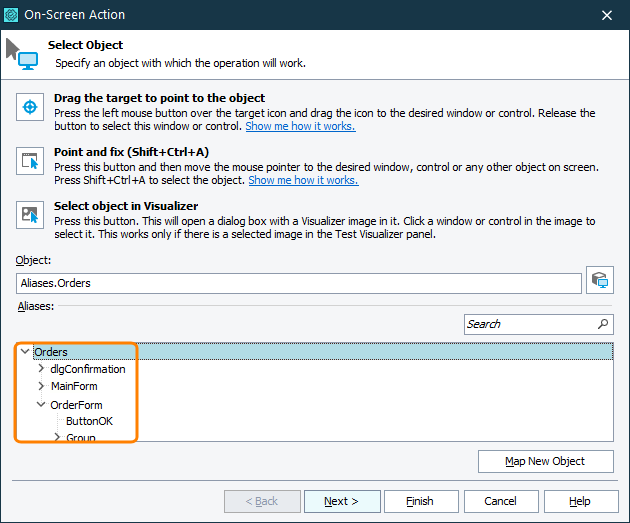
Task: Click the Select Object header icon
Action: [x=22, y=53]
